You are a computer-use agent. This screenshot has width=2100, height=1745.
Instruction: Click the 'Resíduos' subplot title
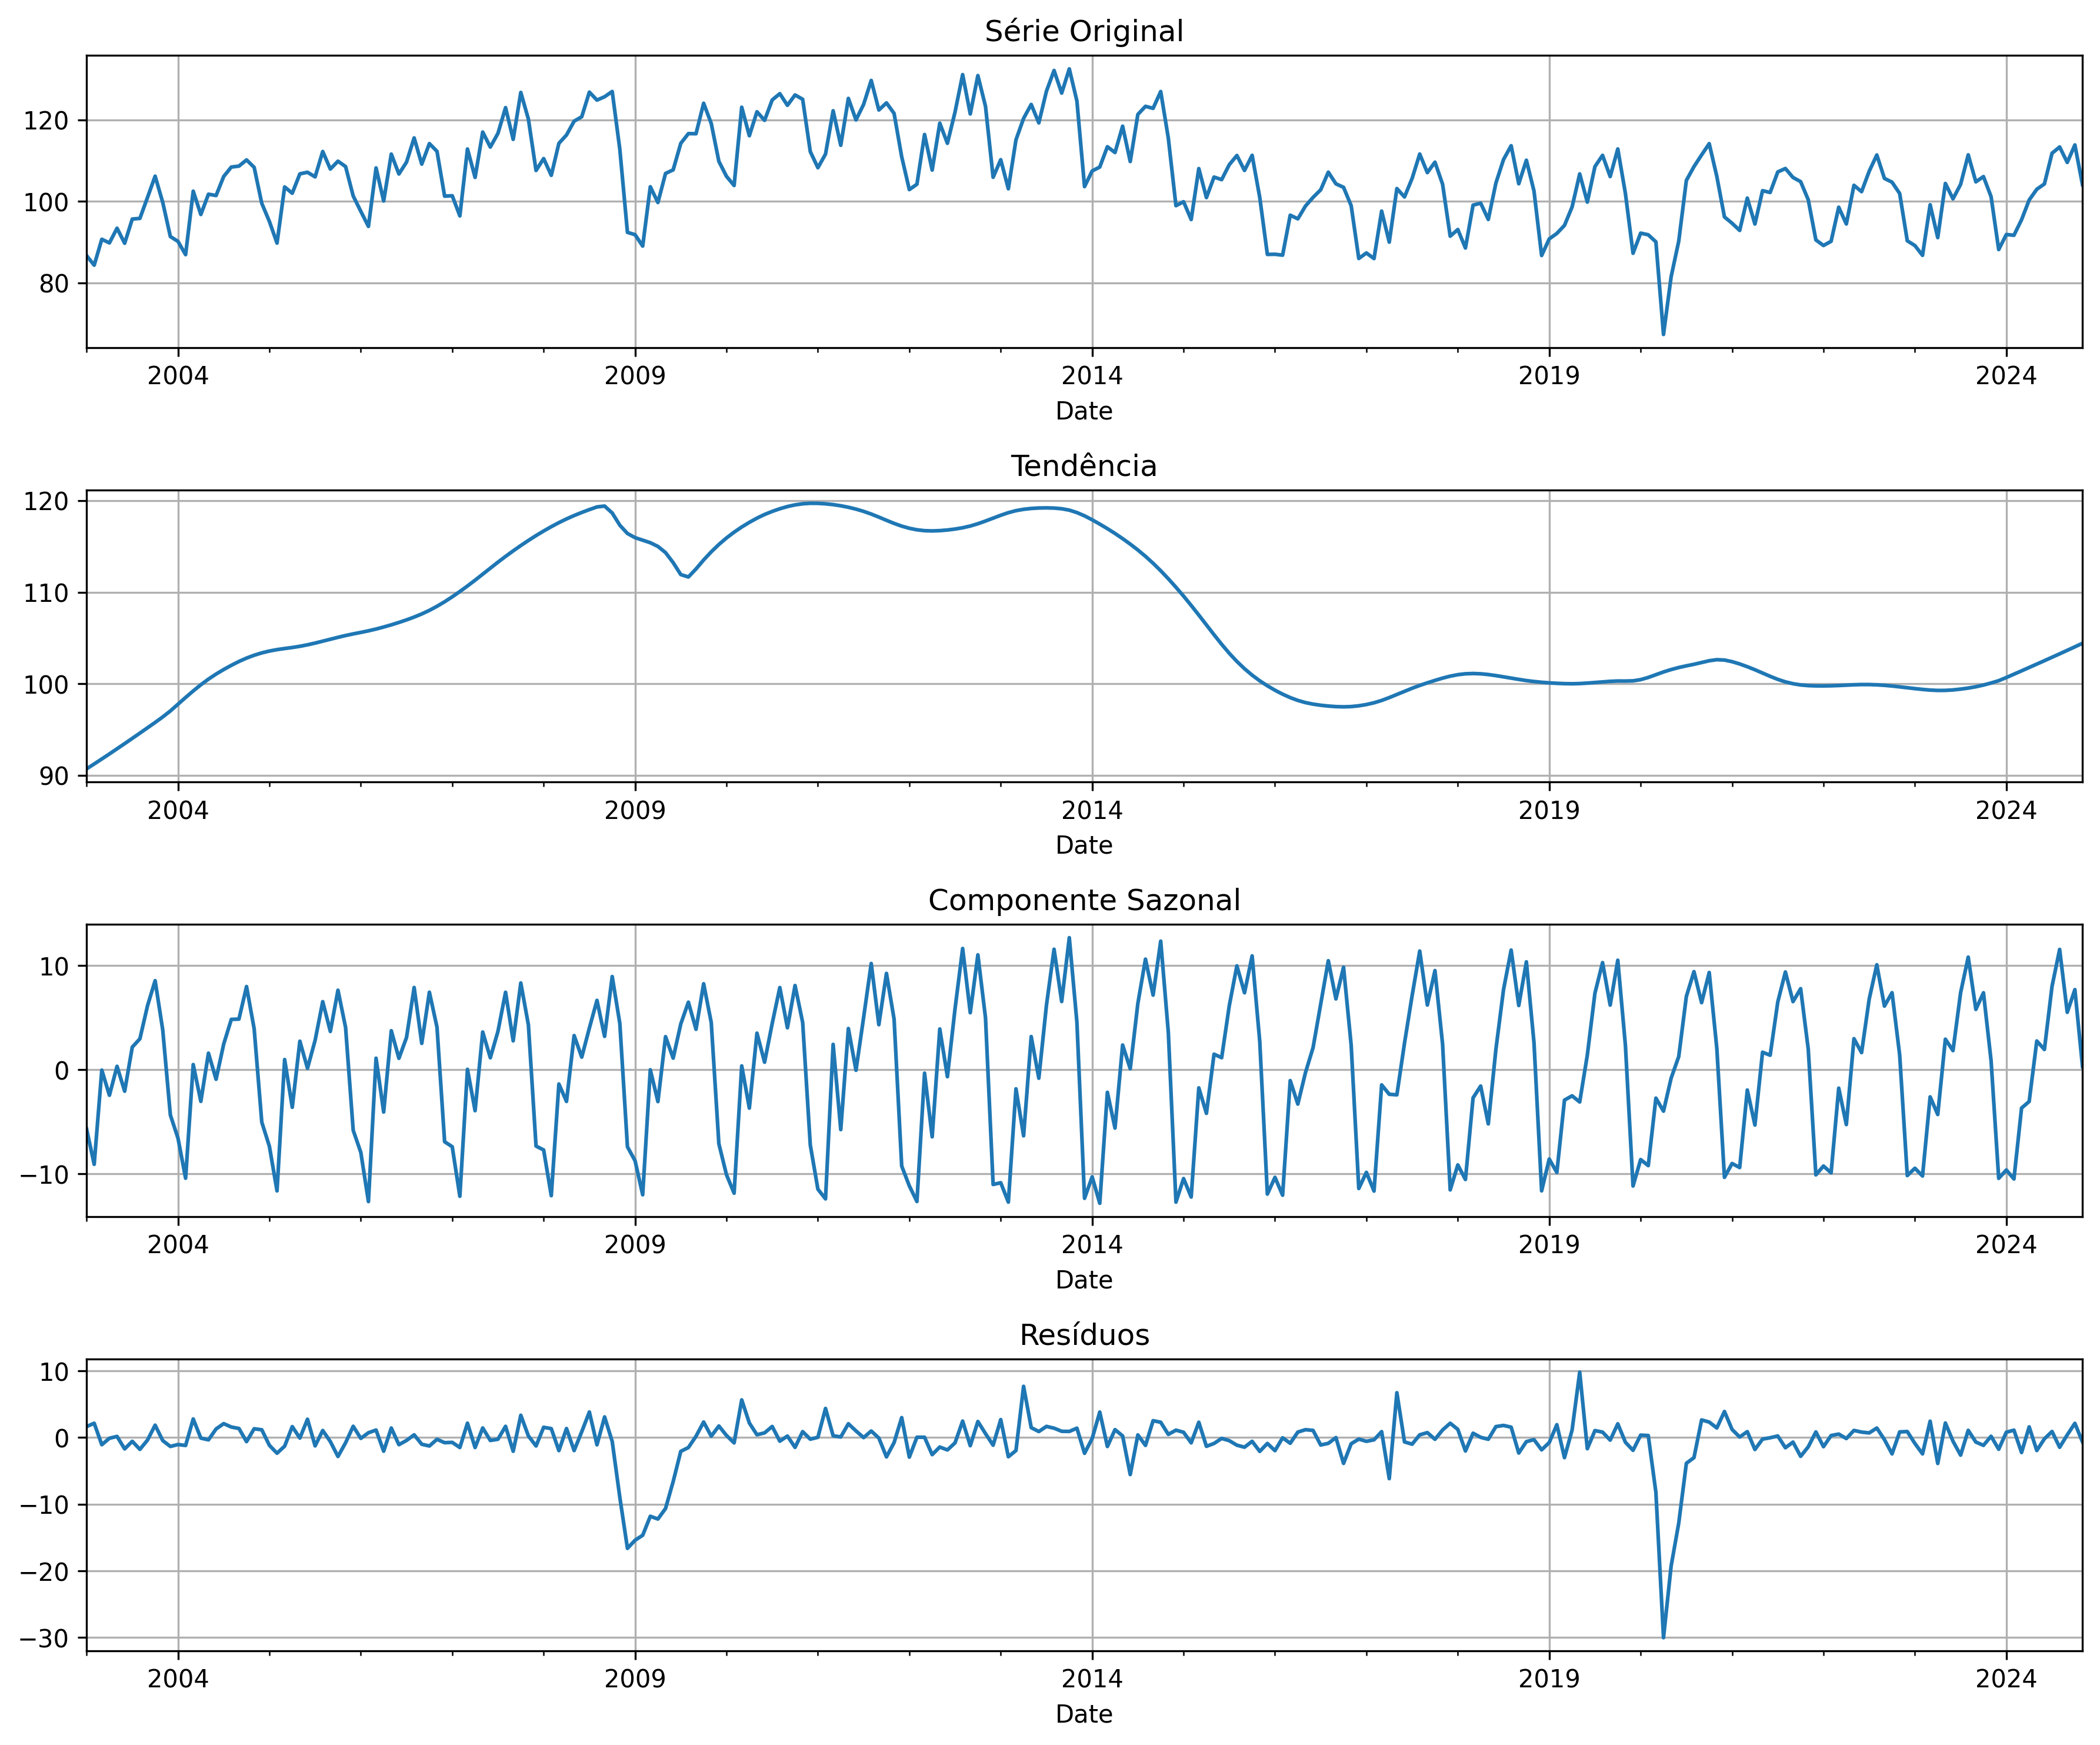pyautogui.click(x=1084, y=1335)
